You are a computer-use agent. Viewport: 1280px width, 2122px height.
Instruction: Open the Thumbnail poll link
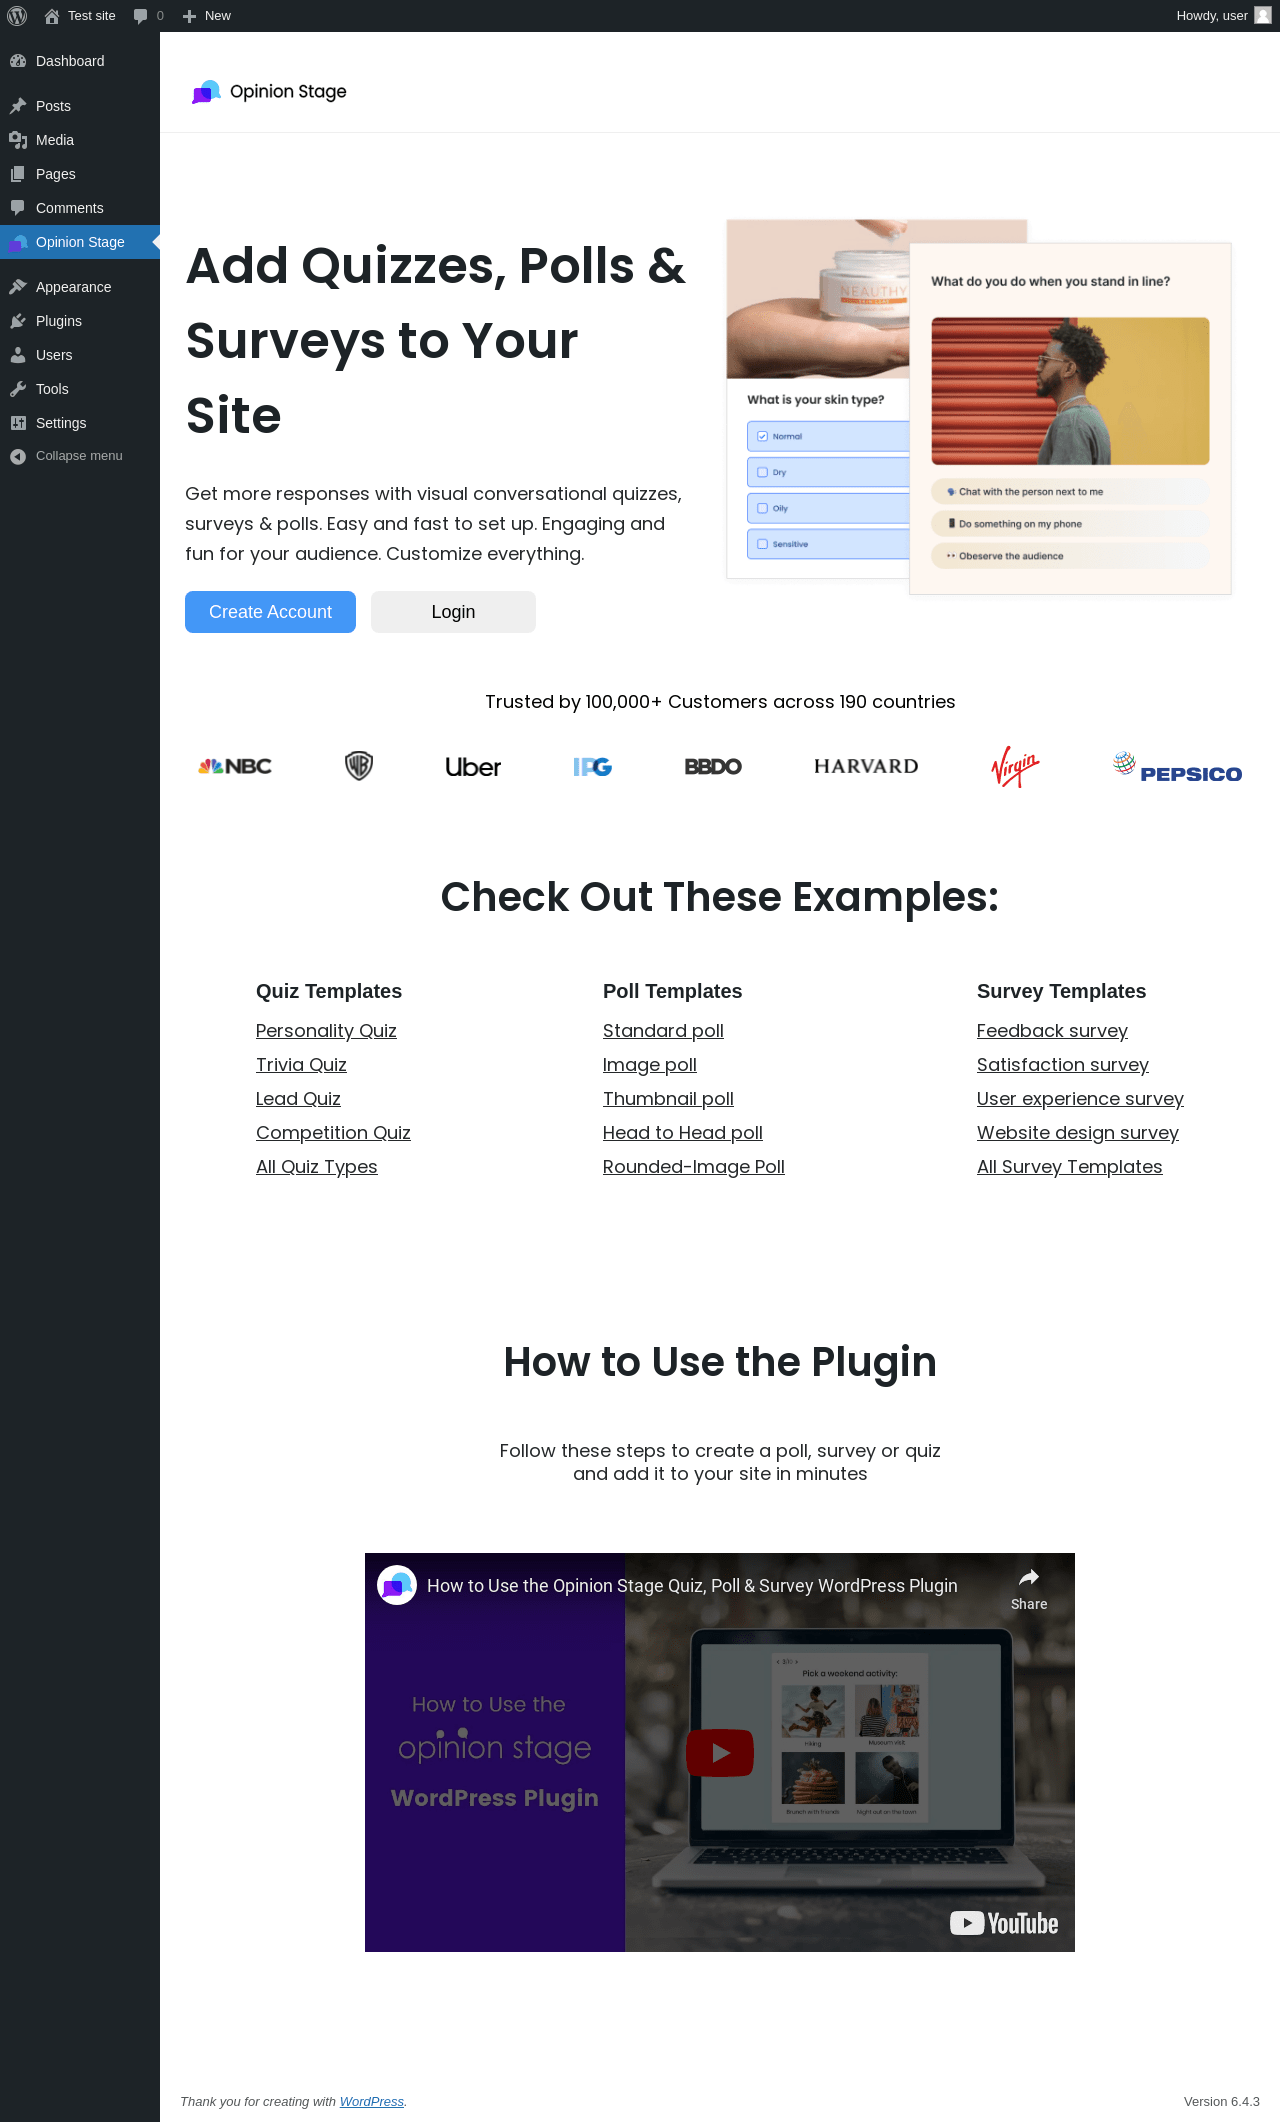point(668,1099)
